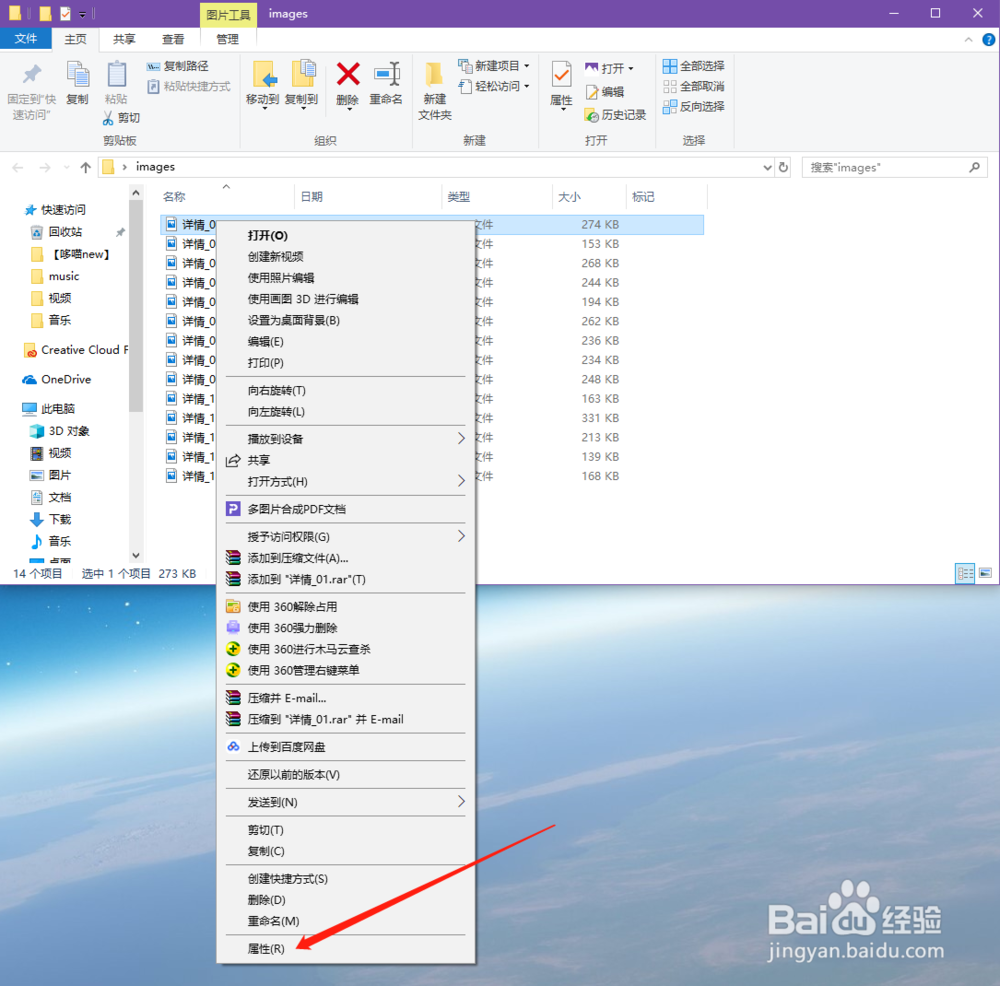1000x986 pixels.
Task: Switch to the Manage (管理) tab
Action: (x=228, y=39)
